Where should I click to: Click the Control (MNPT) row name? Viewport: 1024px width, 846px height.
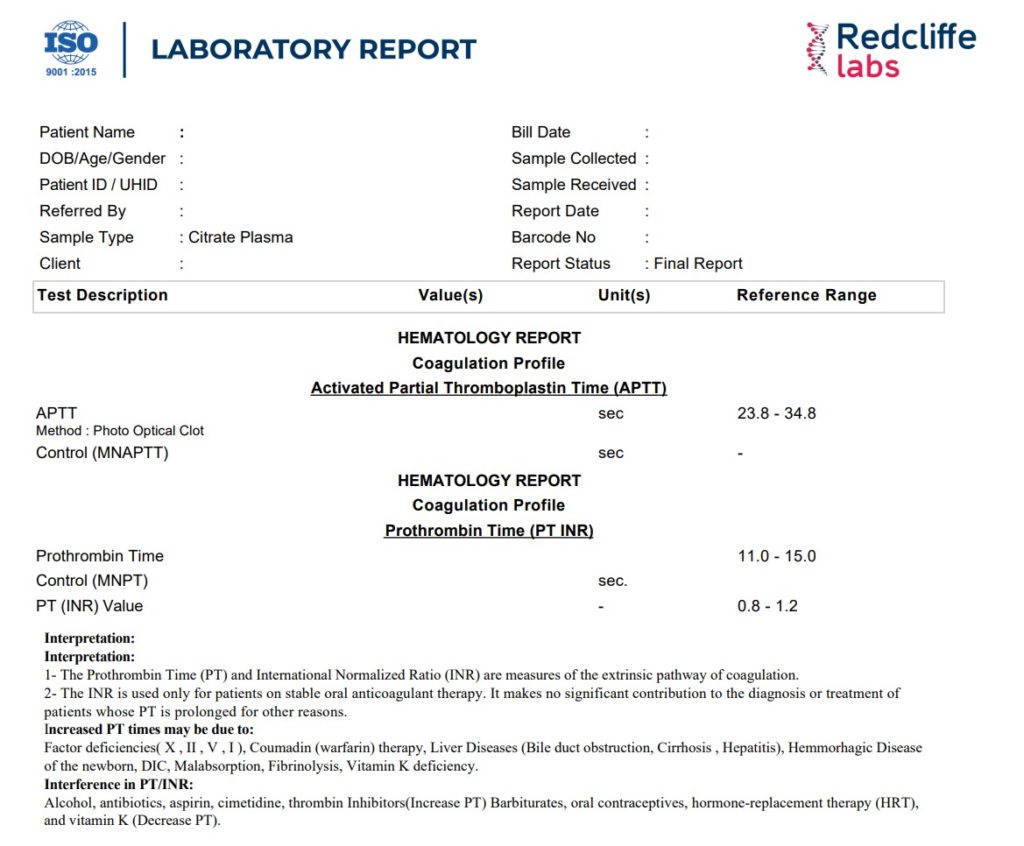coord(92,581)
